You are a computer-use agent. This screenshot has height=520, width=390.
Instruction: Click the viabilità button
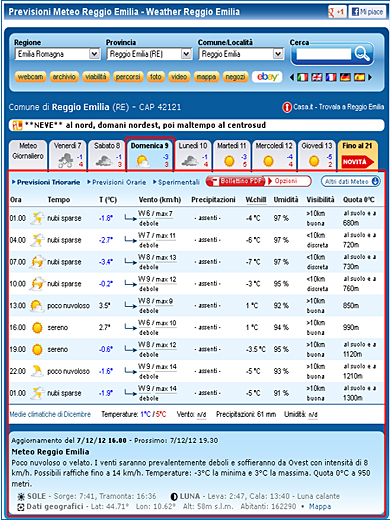[96, 77]
